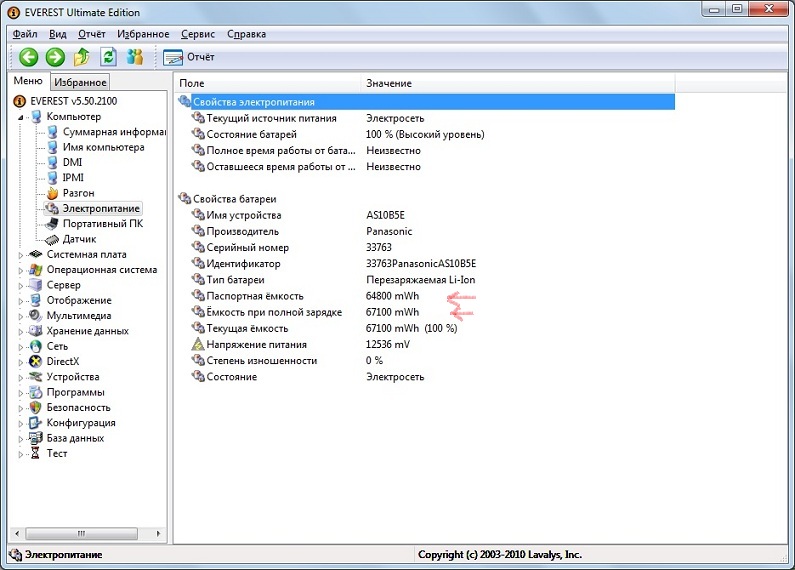
Task: Select the Текущий источник питания row
Action: (x=426, y=118)
